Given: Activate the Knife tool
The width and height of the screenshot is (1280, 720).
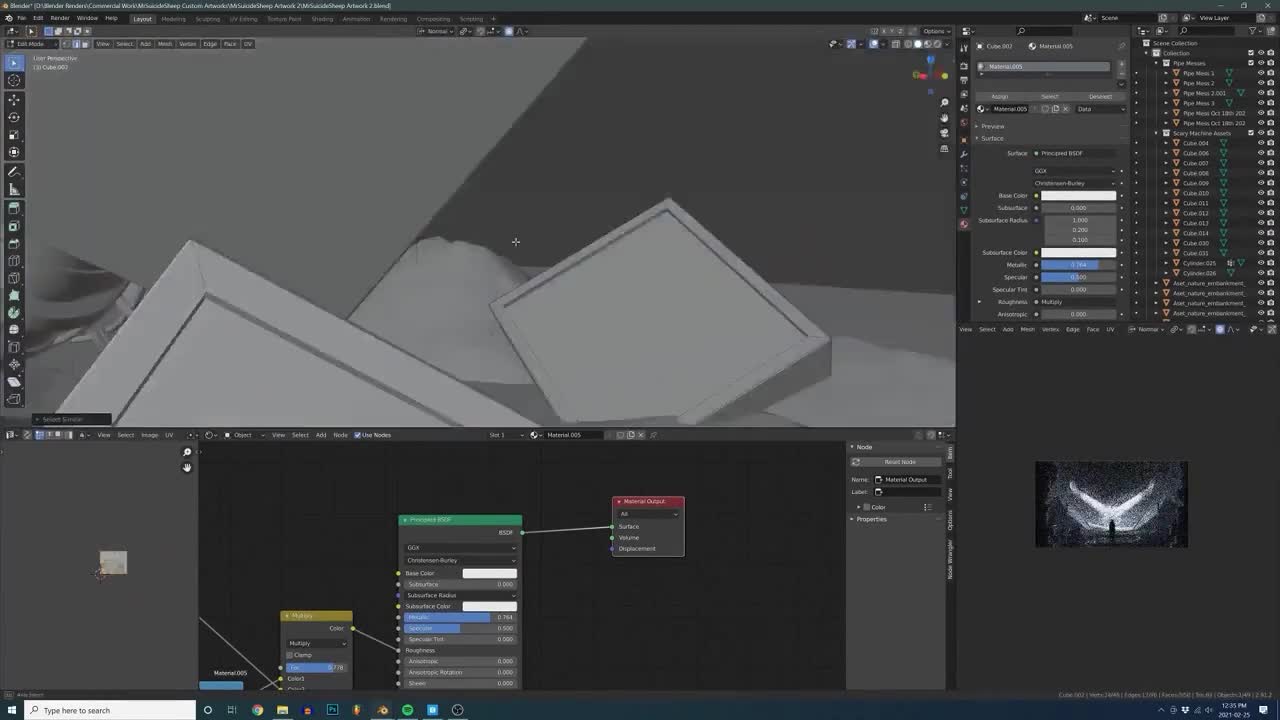Looking at the screenshot, I should coord(14,278).
